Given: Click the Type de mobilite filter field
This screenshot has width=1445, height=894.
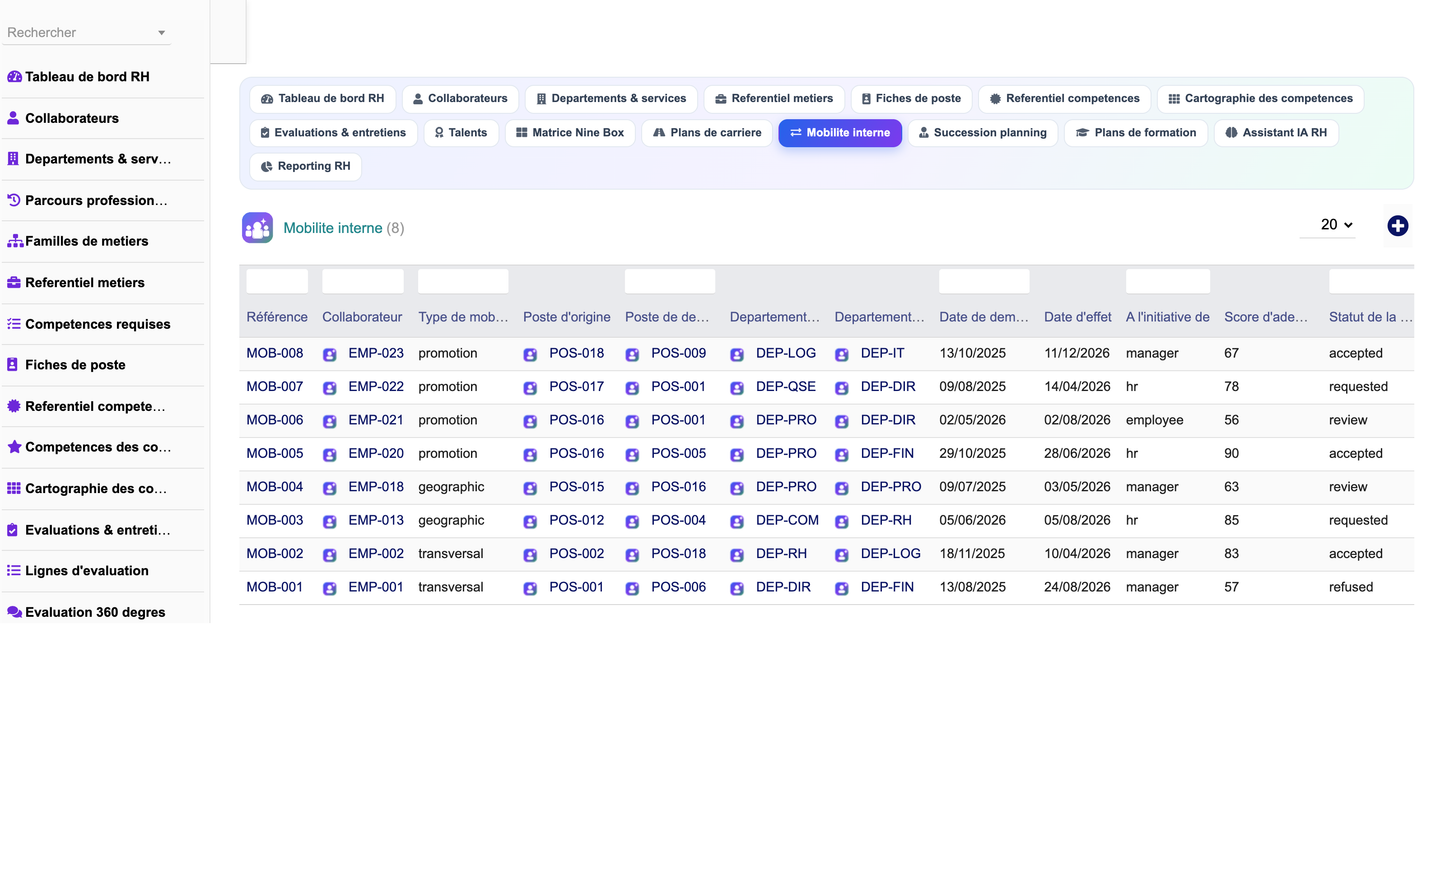Looking at the screenshot, I should click(x=463, y=281).
